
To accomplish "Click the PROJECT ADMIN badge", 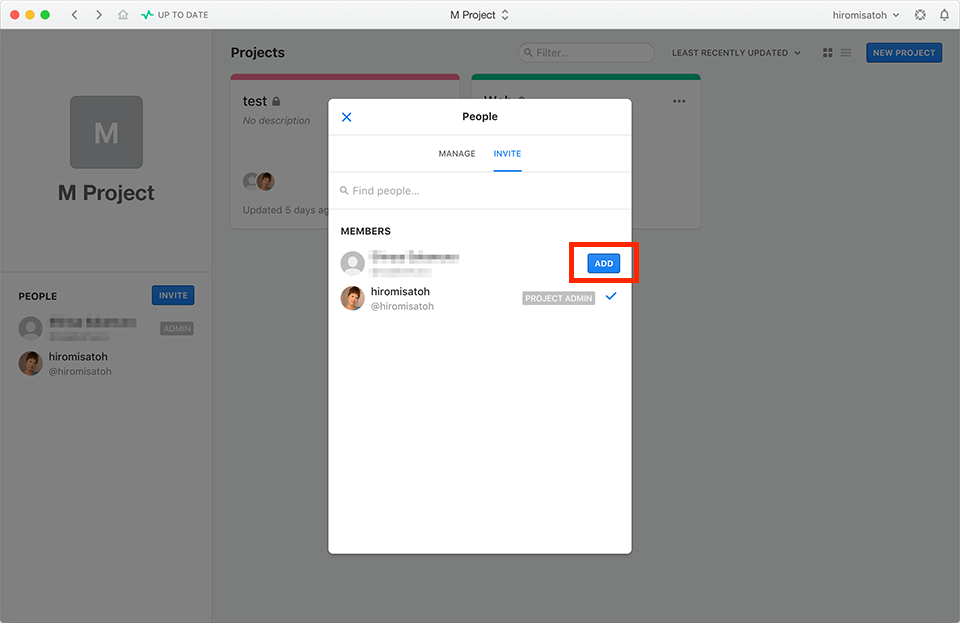I will point(558,298).
